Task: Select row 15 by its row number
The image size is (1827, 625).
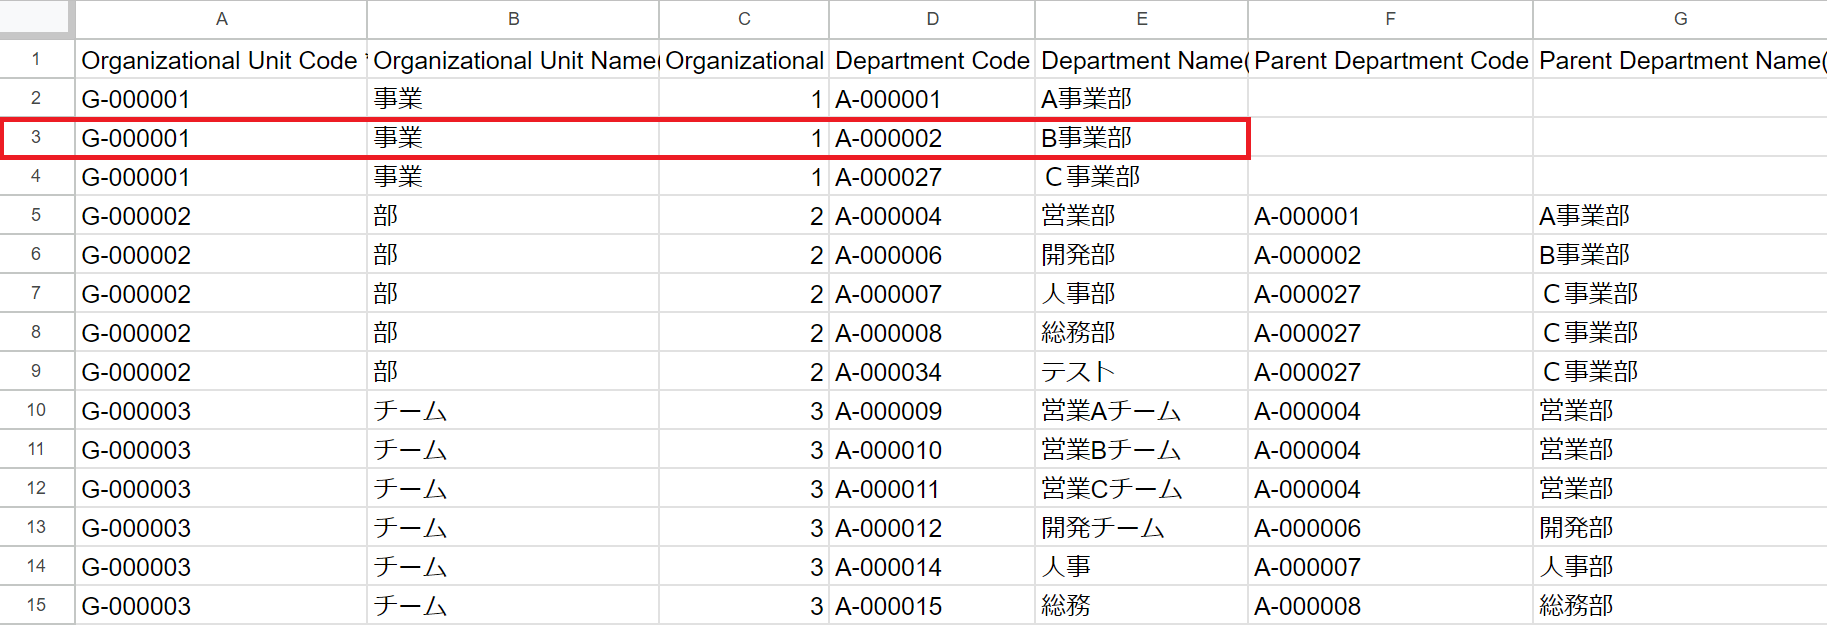Action: pos(36,605)
